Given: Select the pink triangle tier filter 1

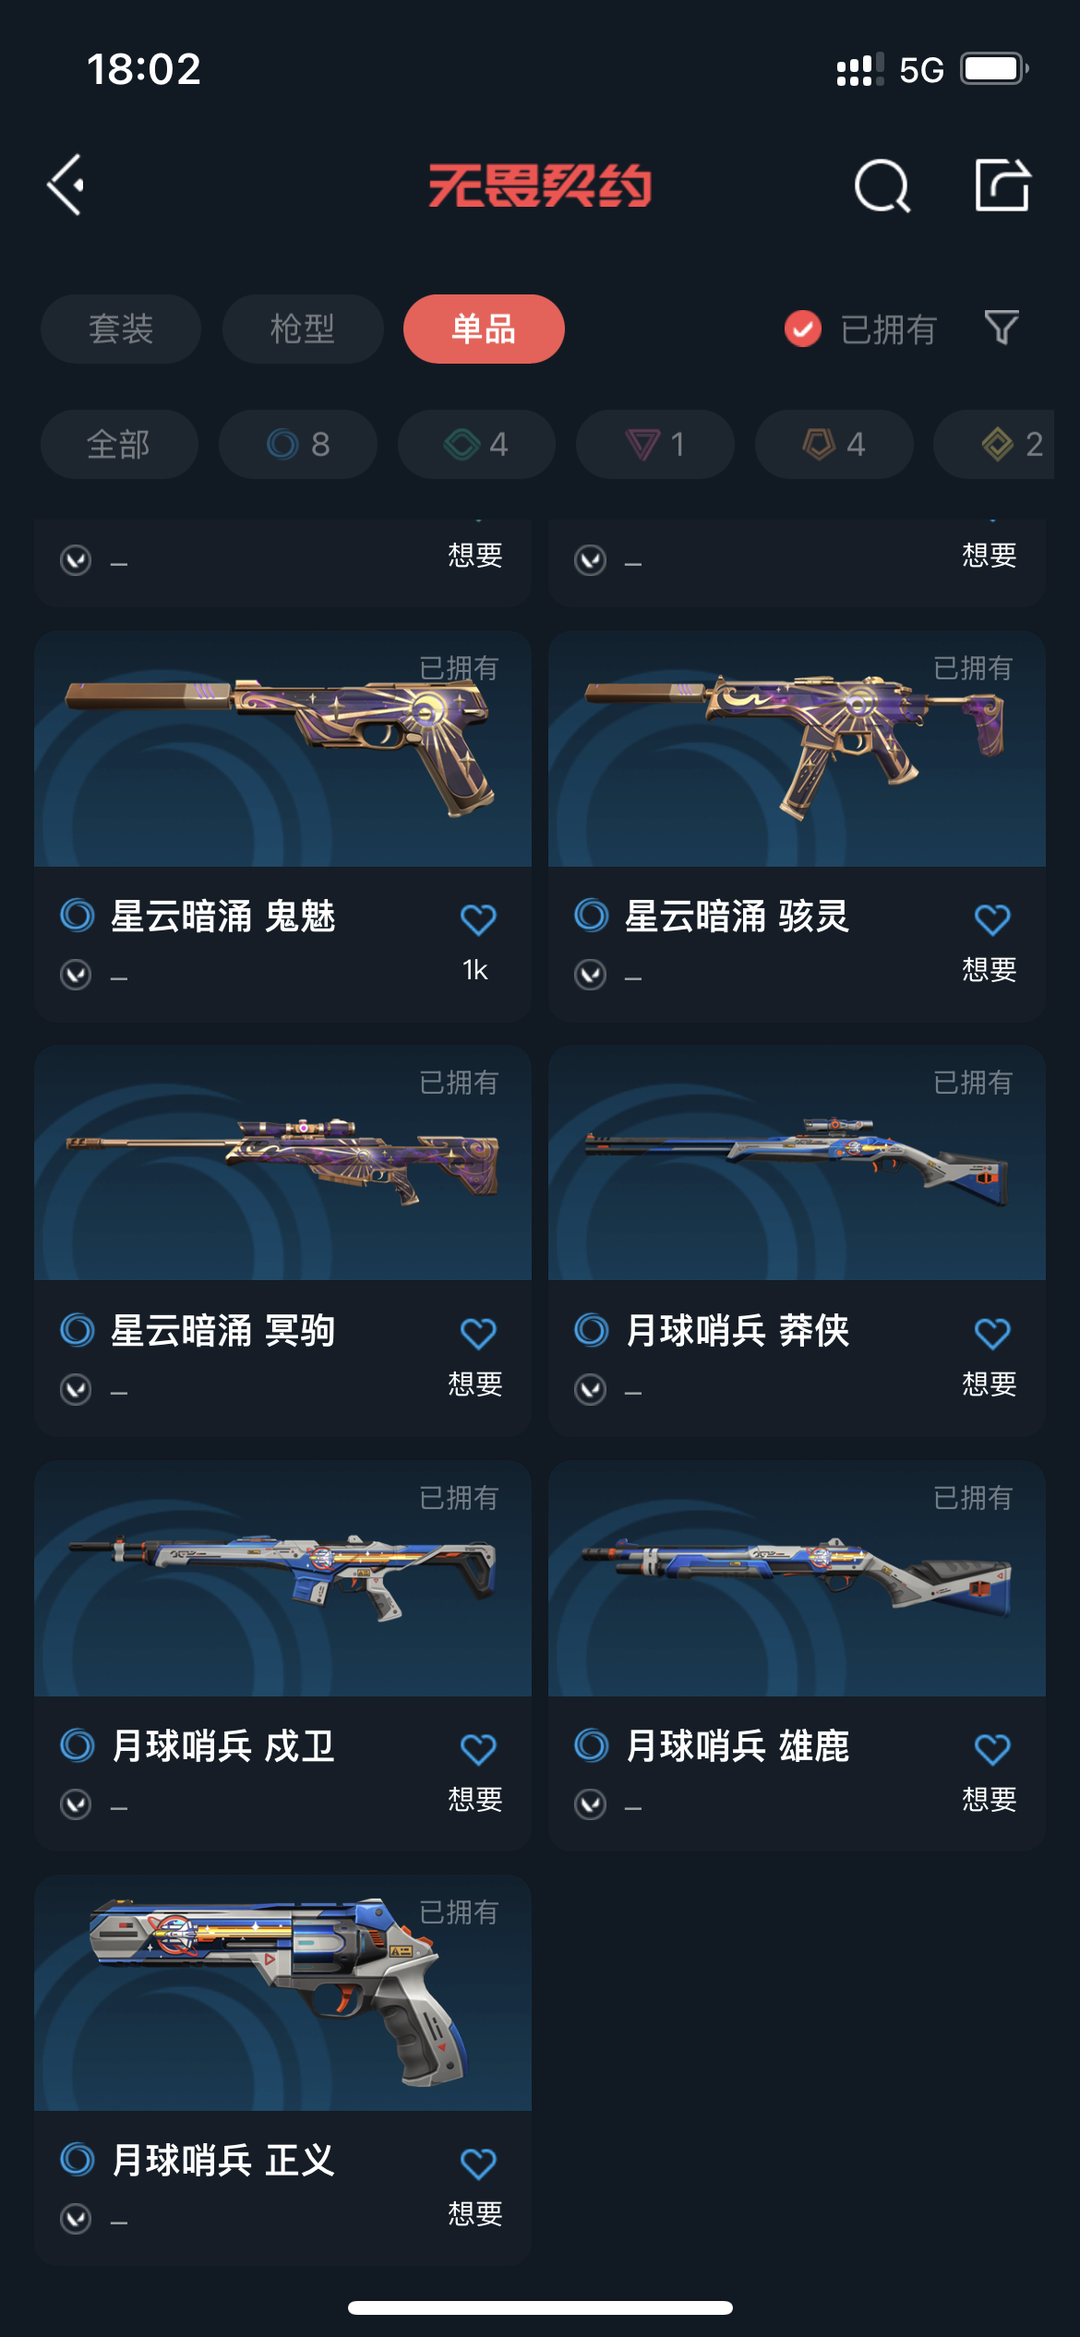Looking at the screenshot, I should tap(655, 444).
